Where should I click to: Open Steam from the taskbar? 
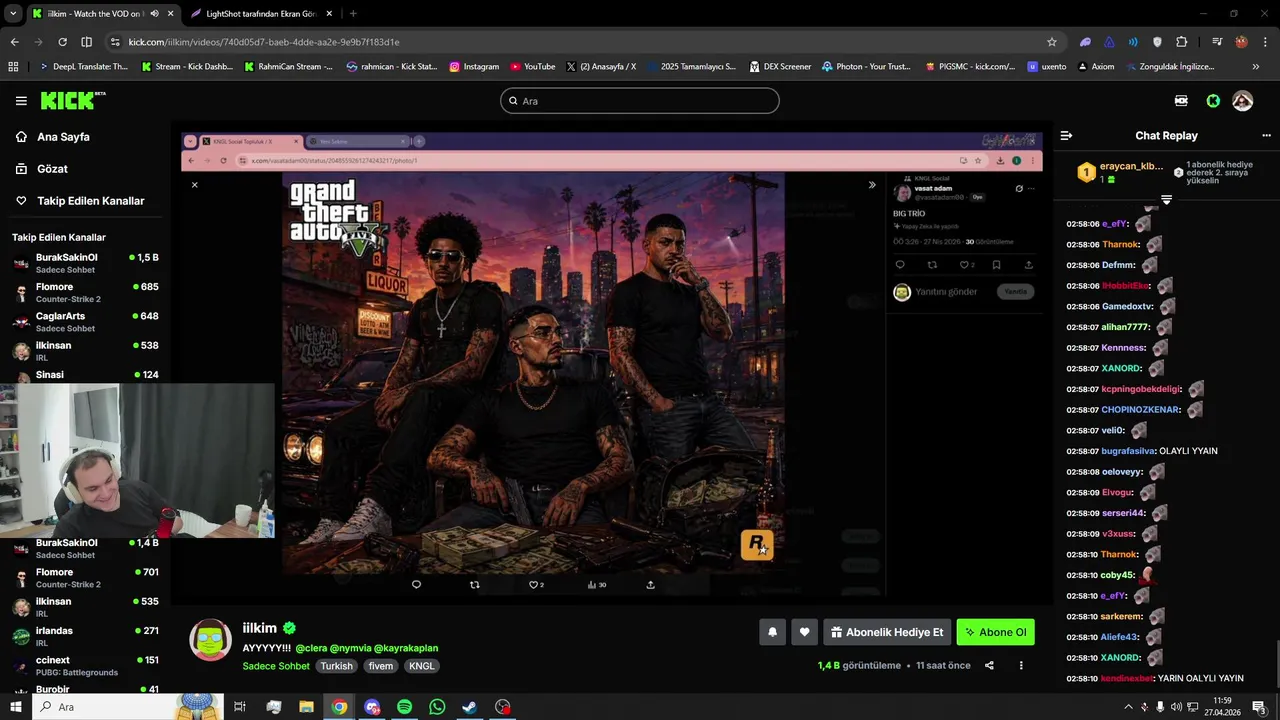click(x=469, y=707)
